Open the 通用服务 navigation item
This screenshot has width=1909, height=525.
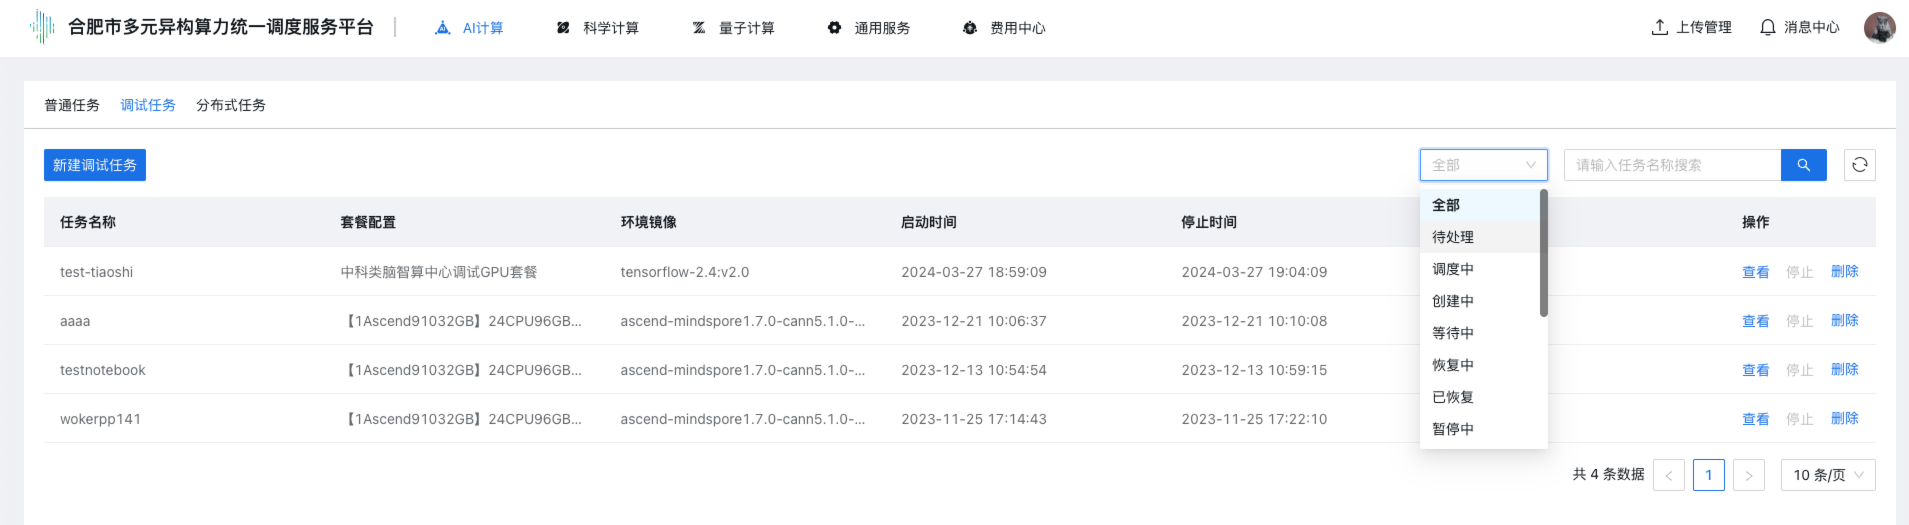pyautogui.click(x=869, y=28)
